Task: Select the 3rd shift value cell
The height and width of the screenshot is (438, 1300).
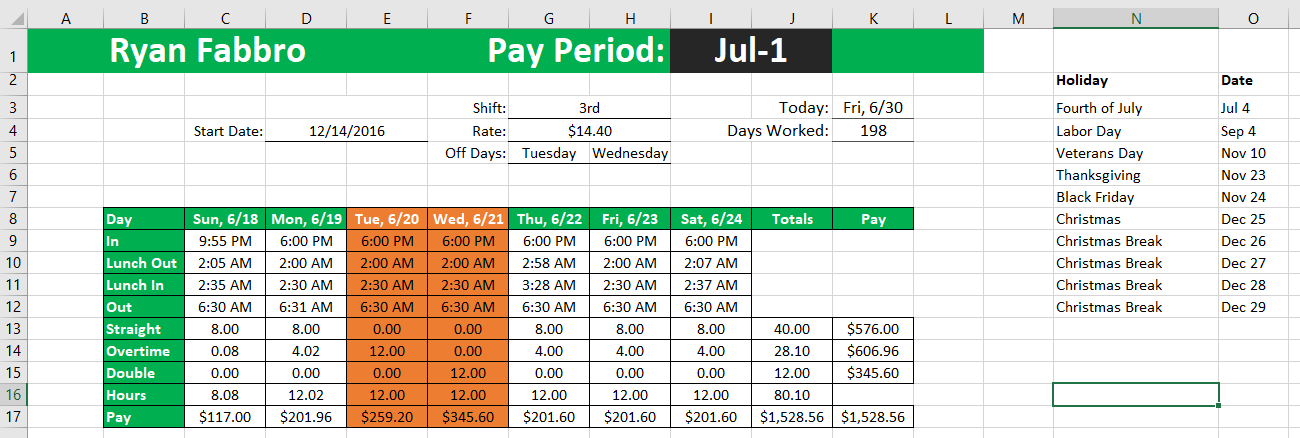Action: (589, 108)
